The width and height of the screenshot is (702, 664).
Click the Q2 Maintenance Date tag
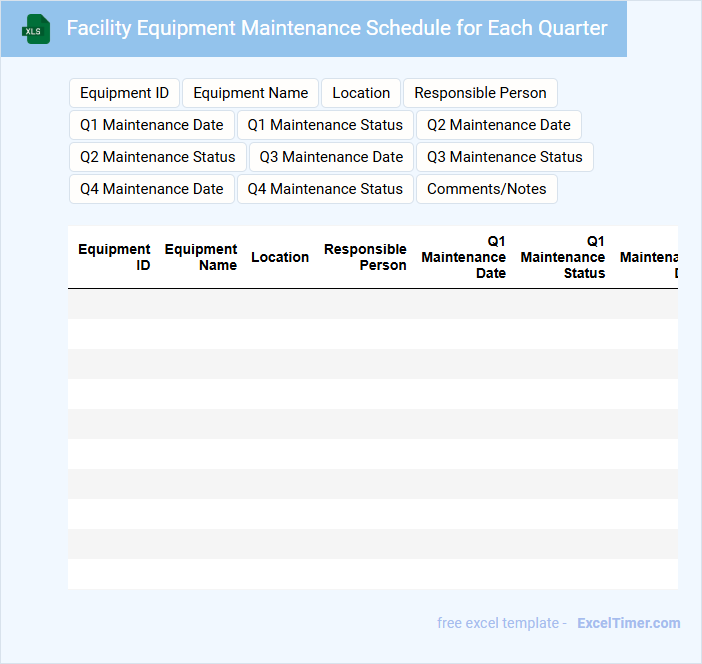coord(499,125)
